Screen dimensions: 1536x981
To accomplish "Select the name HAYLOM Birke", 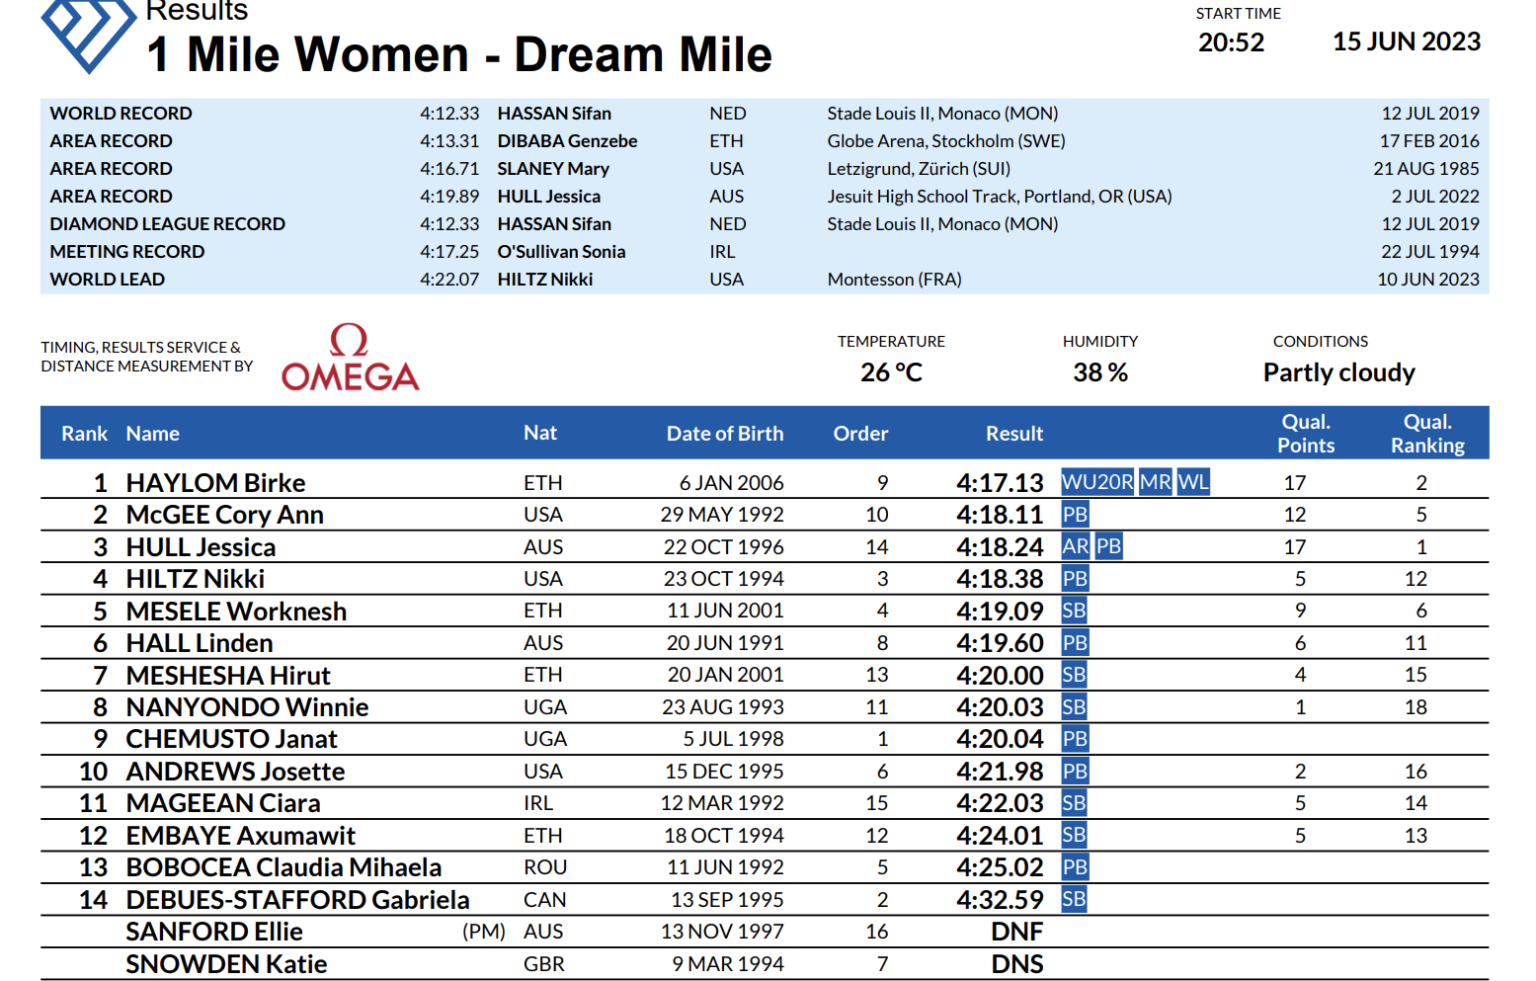I will [x=215, y=483].
